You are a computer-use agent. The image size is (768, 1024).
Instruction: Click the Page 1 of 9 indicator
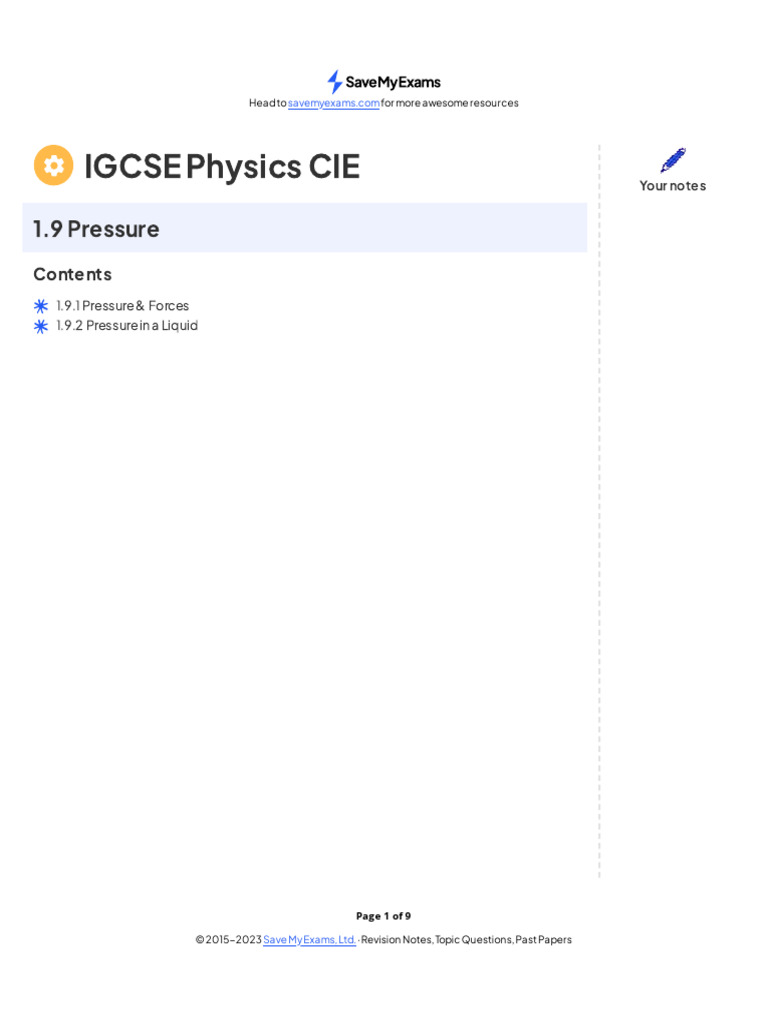tap(384, 916)
